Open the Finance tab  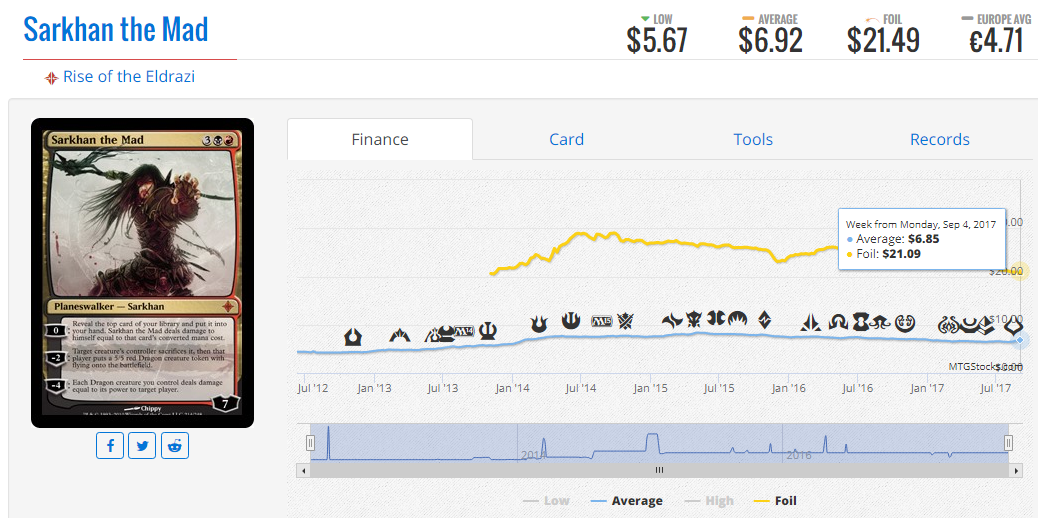click(380, 139)
